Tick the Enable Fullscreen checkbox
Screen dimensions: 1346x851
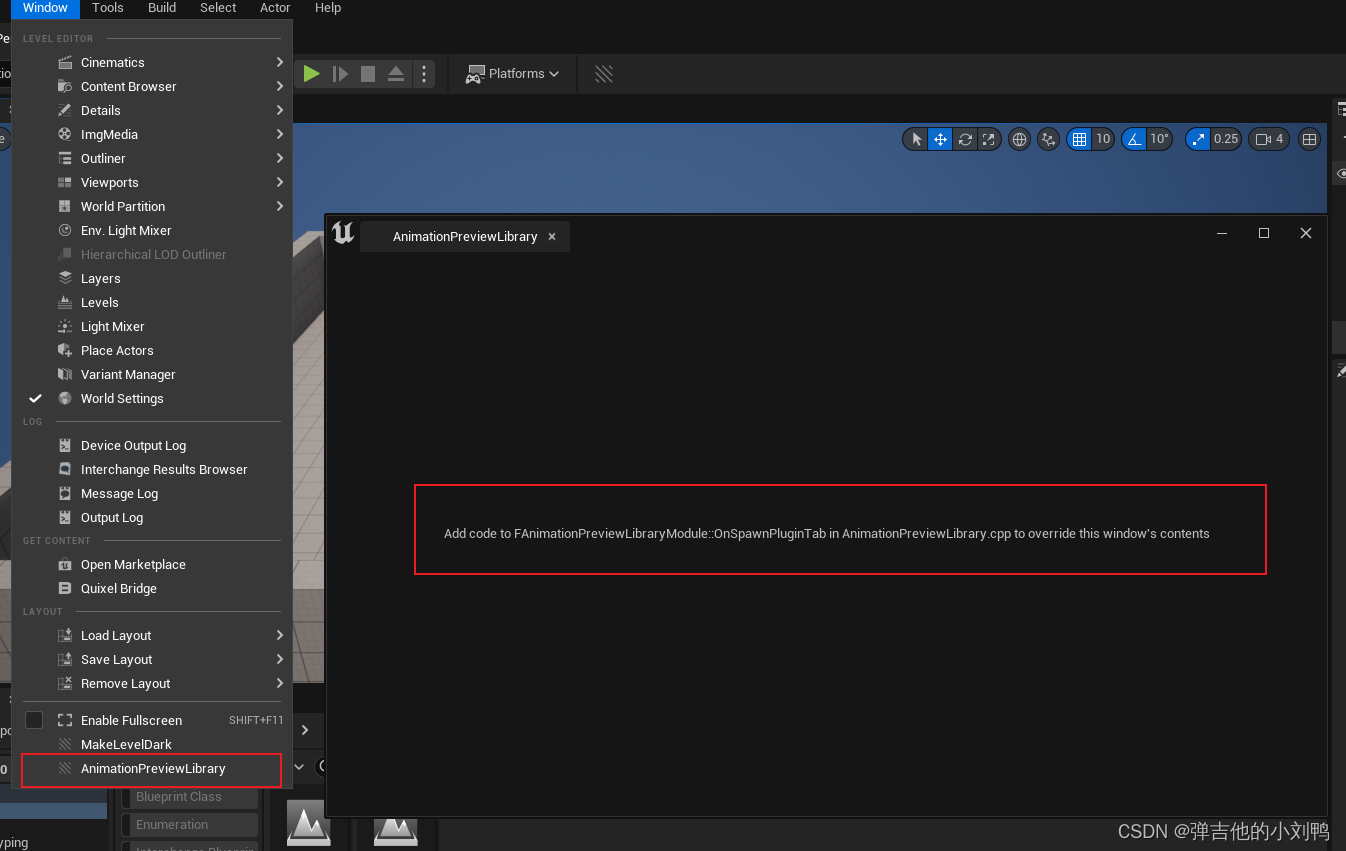click(x=34, y=720)
